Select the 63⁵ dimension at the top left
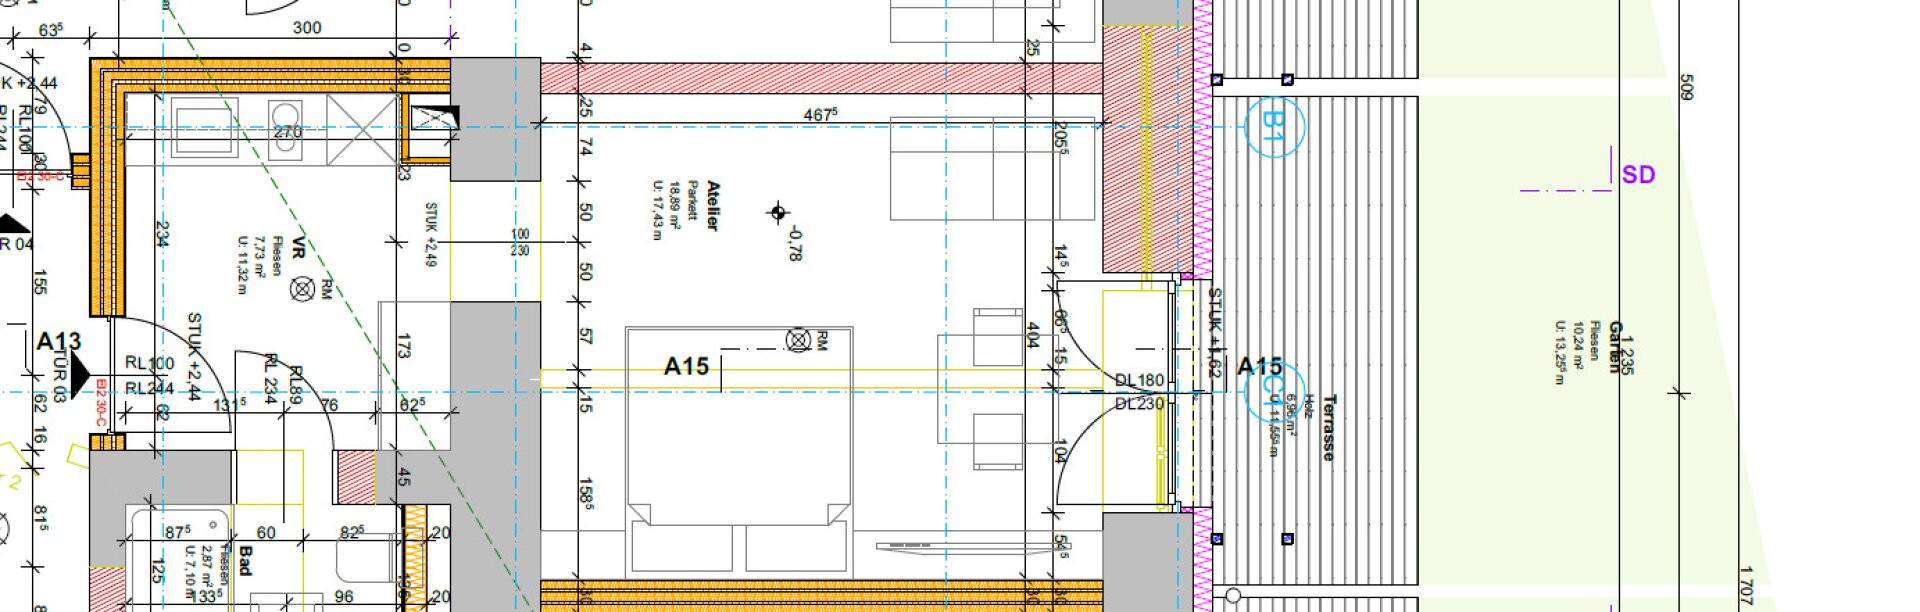Screen dimensions: 1920x612 click(50, 30)
